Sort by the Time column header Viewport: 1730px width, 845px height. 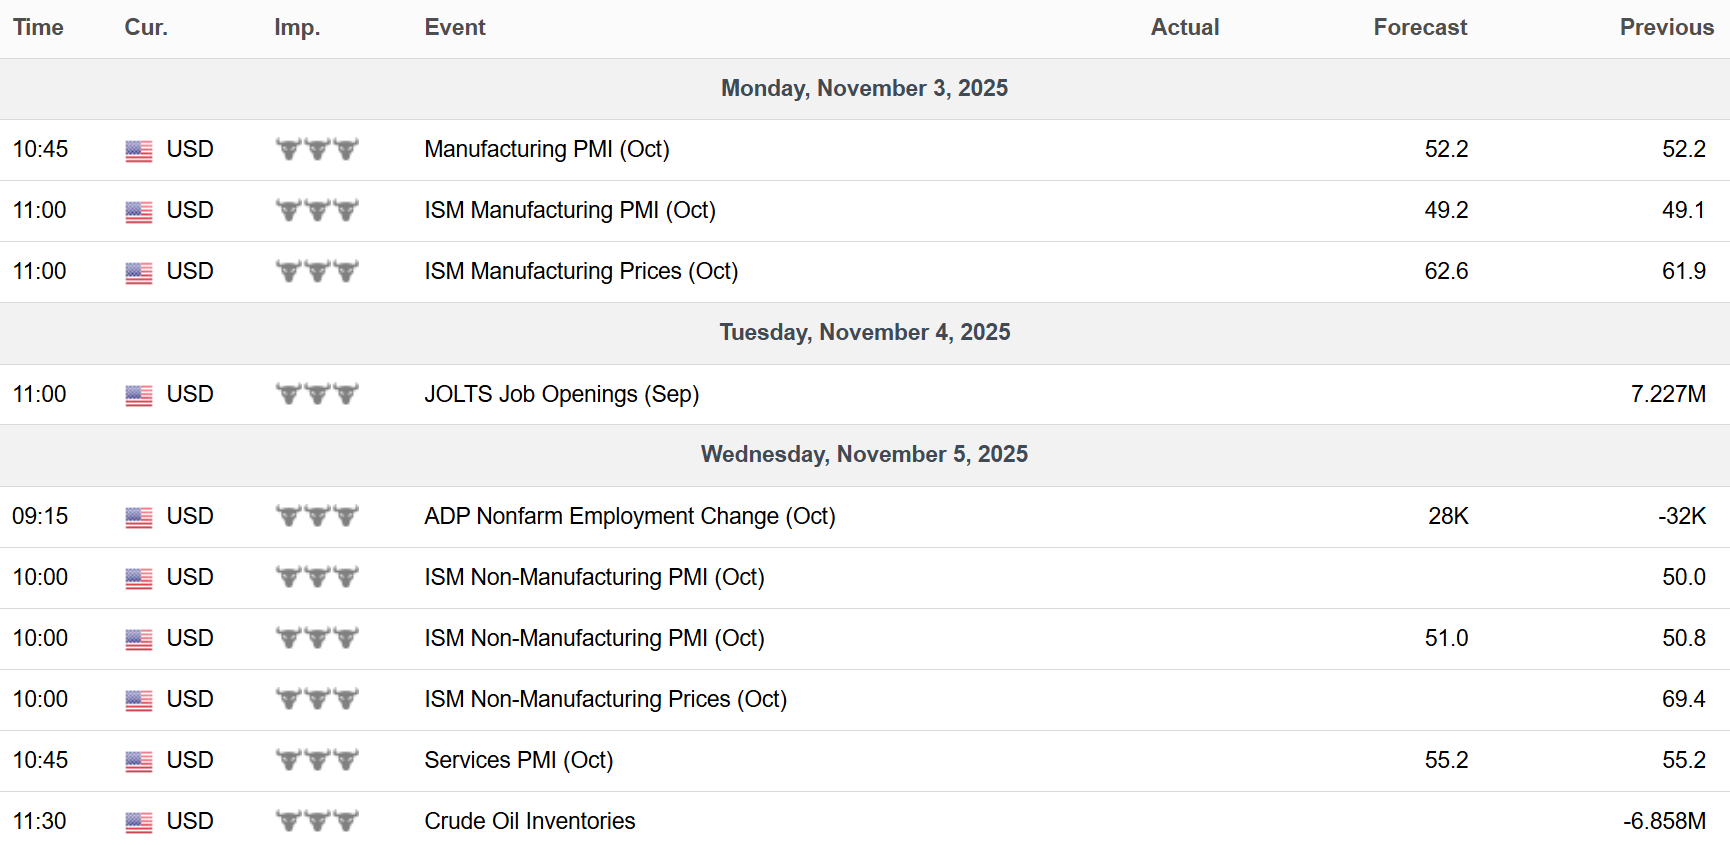coord(38,27)
